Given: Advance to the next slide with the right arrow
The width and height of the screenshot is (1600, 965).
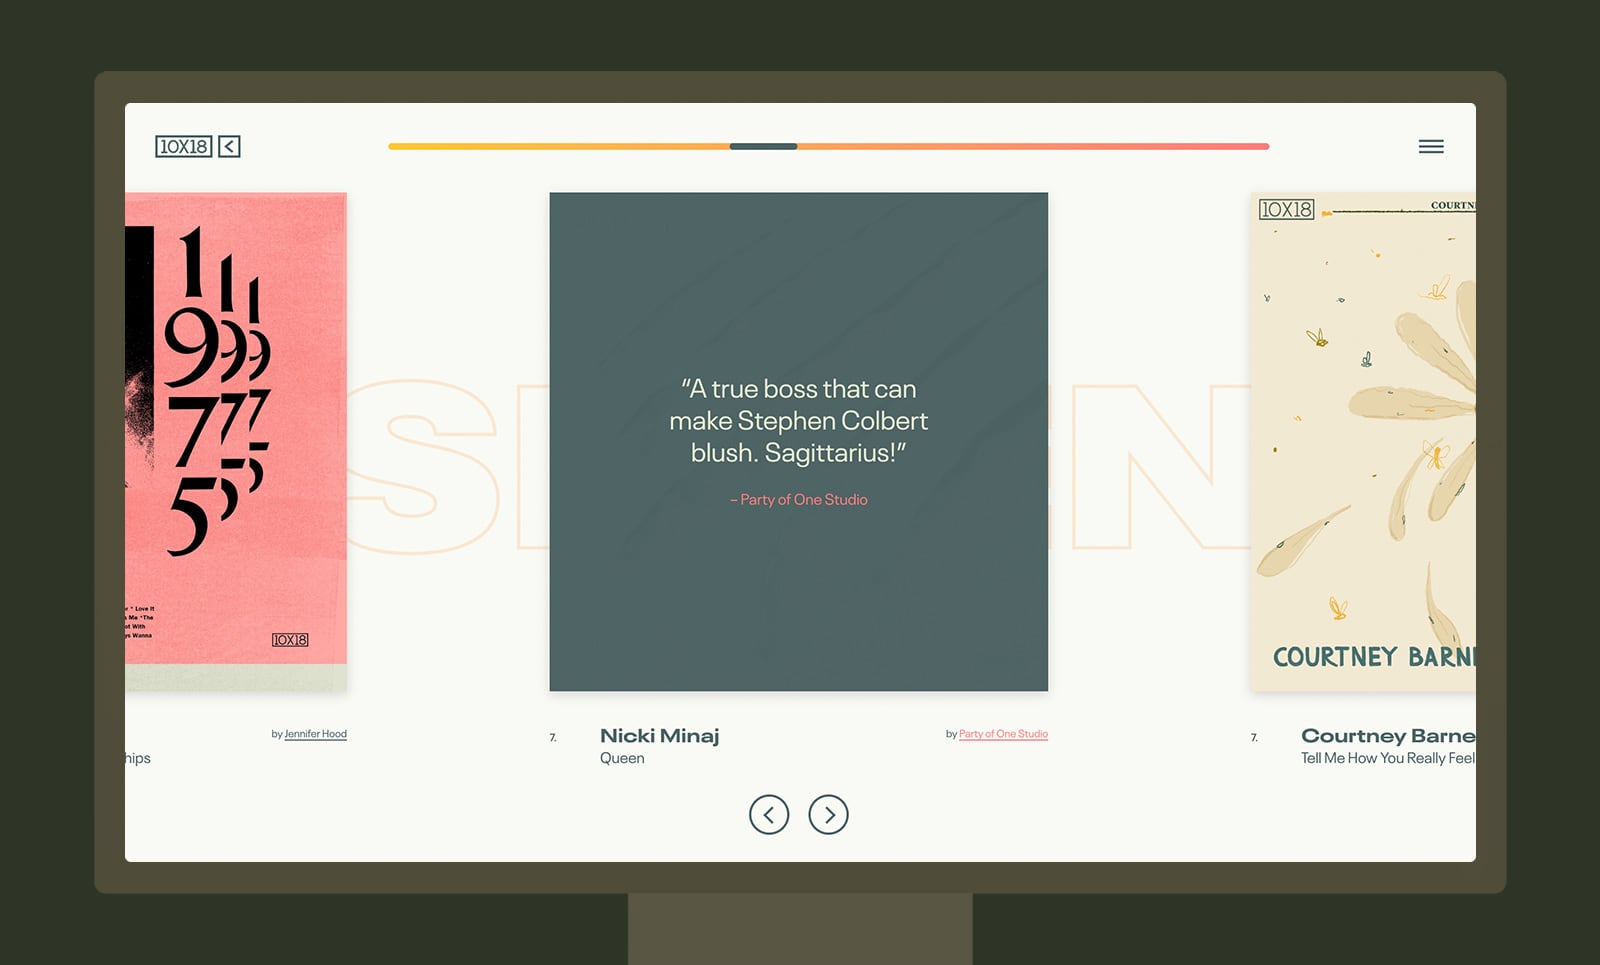Looking at the screenshot, I should pyautogui.click(x=828, y=815).
